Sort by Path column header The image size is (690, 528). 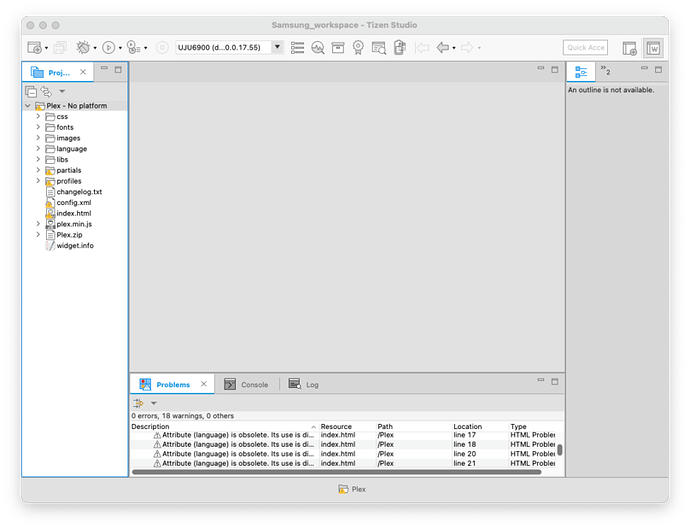[413, 426]
